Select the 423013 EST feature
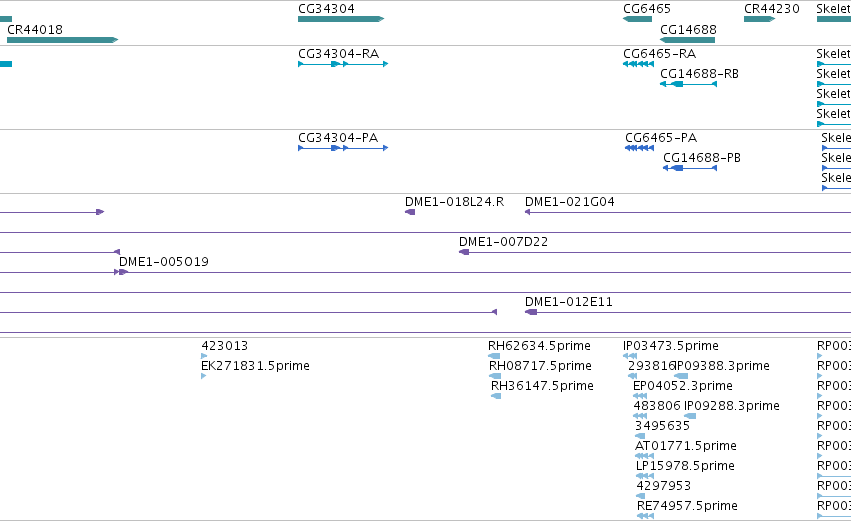851x521 pixels. [204, 356]
